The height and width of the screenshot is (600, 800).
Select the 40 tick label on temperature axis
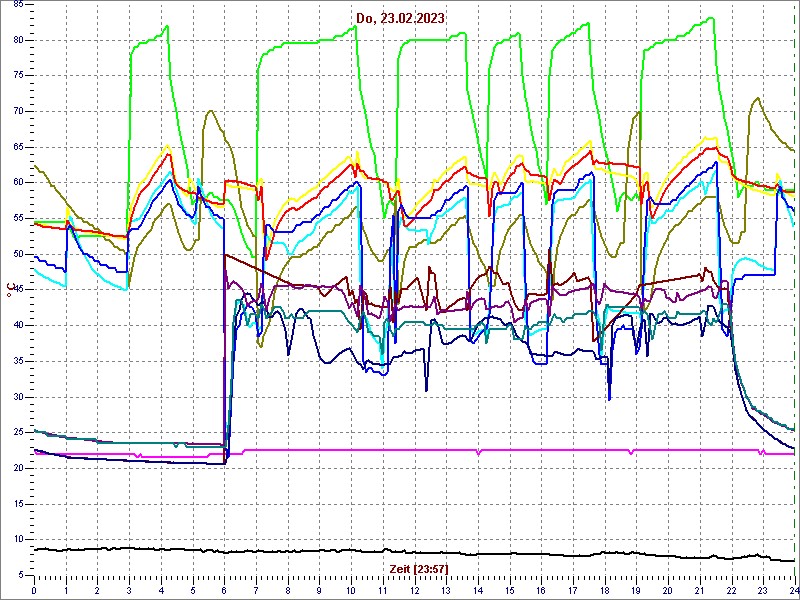coord(18,326)
